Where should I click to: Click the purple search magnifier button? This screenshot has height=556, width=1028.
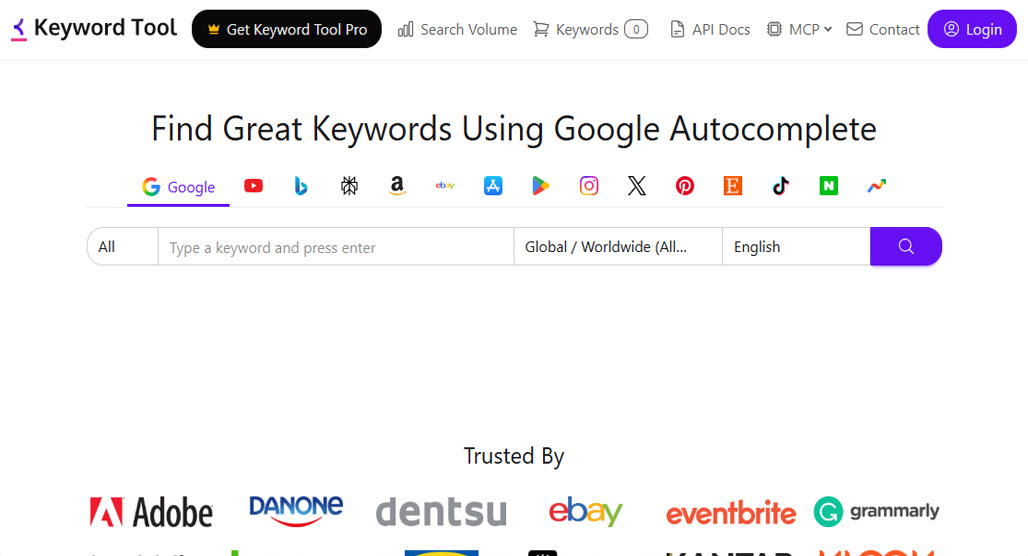pyautogui.click(x=905, y=247)
